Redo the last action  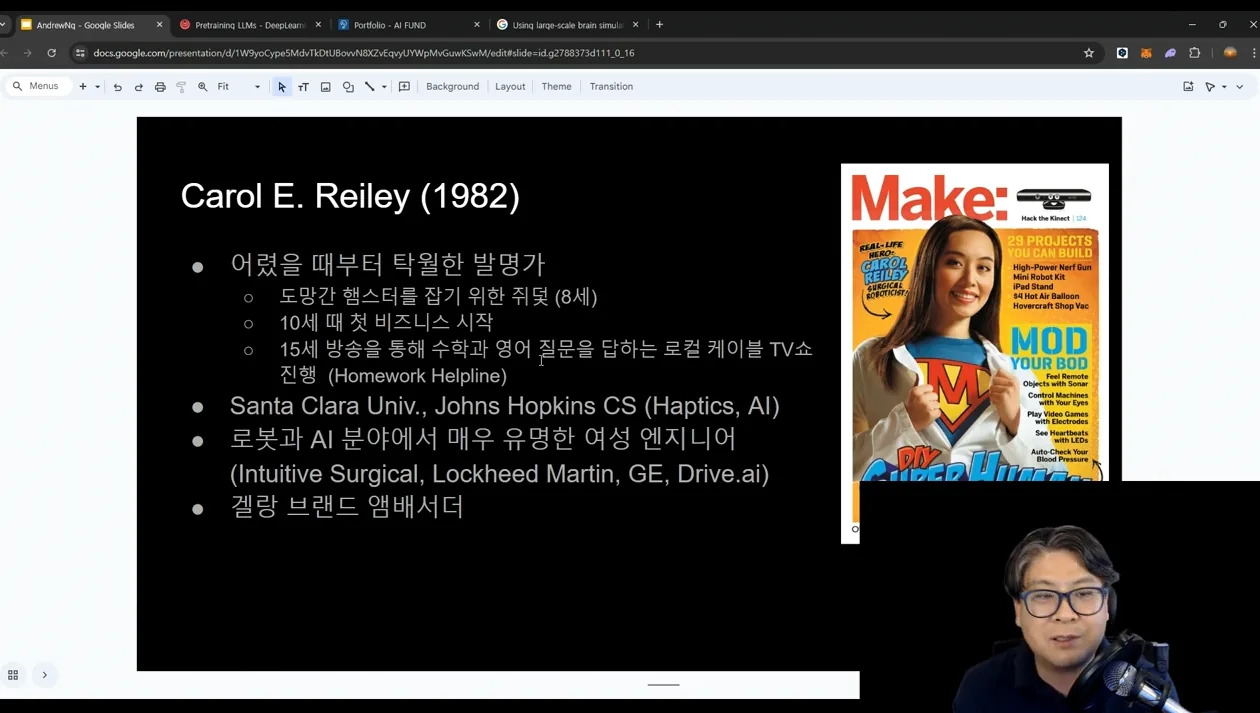coord(139,87)
